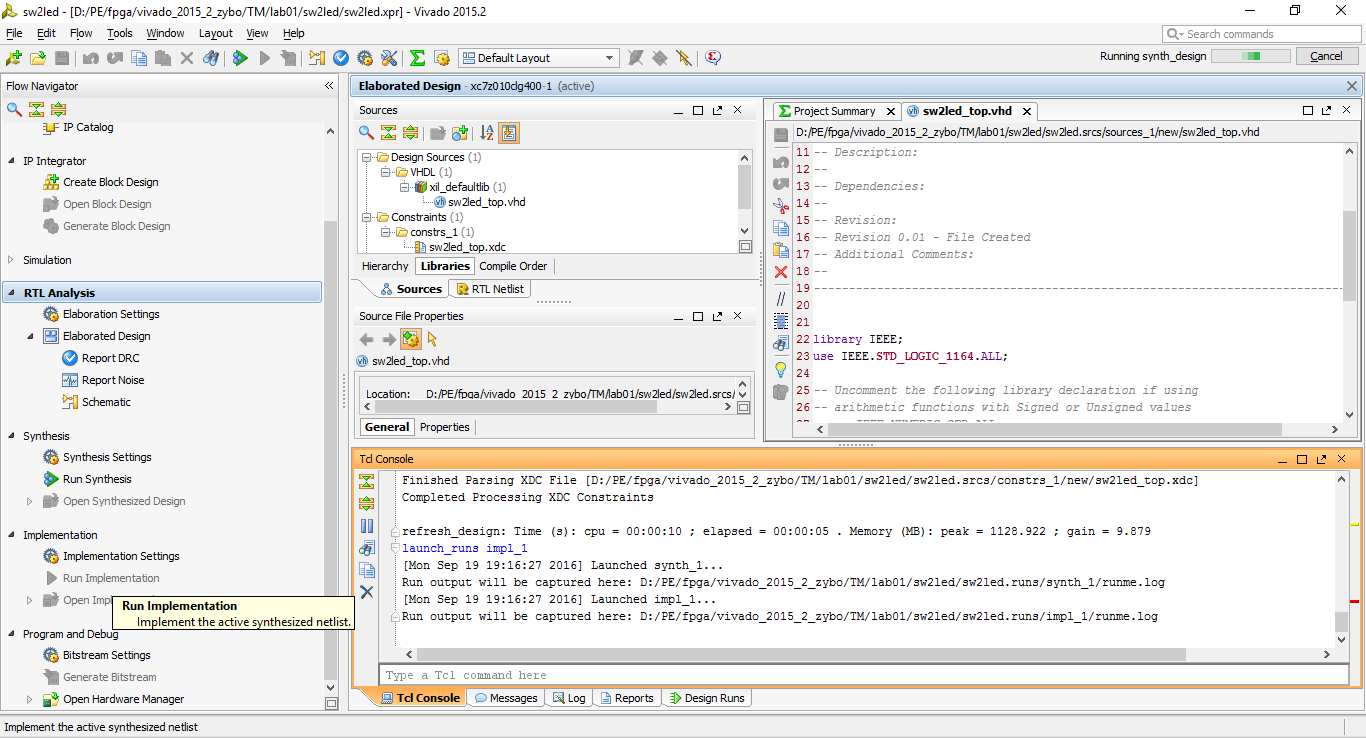
Task: Collapse the Flow Navigator with double chevron
Action: pyautogui.click(x=329, y=86)
